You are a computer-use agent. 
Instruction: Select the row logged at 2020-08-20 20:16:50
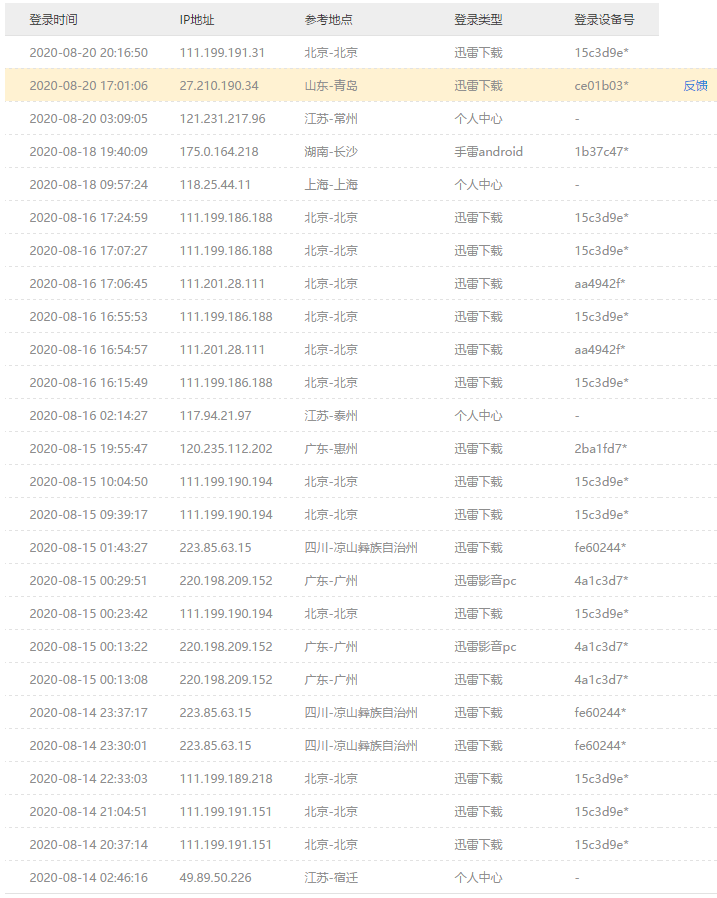pyautogui.click(x=88, y=53)
